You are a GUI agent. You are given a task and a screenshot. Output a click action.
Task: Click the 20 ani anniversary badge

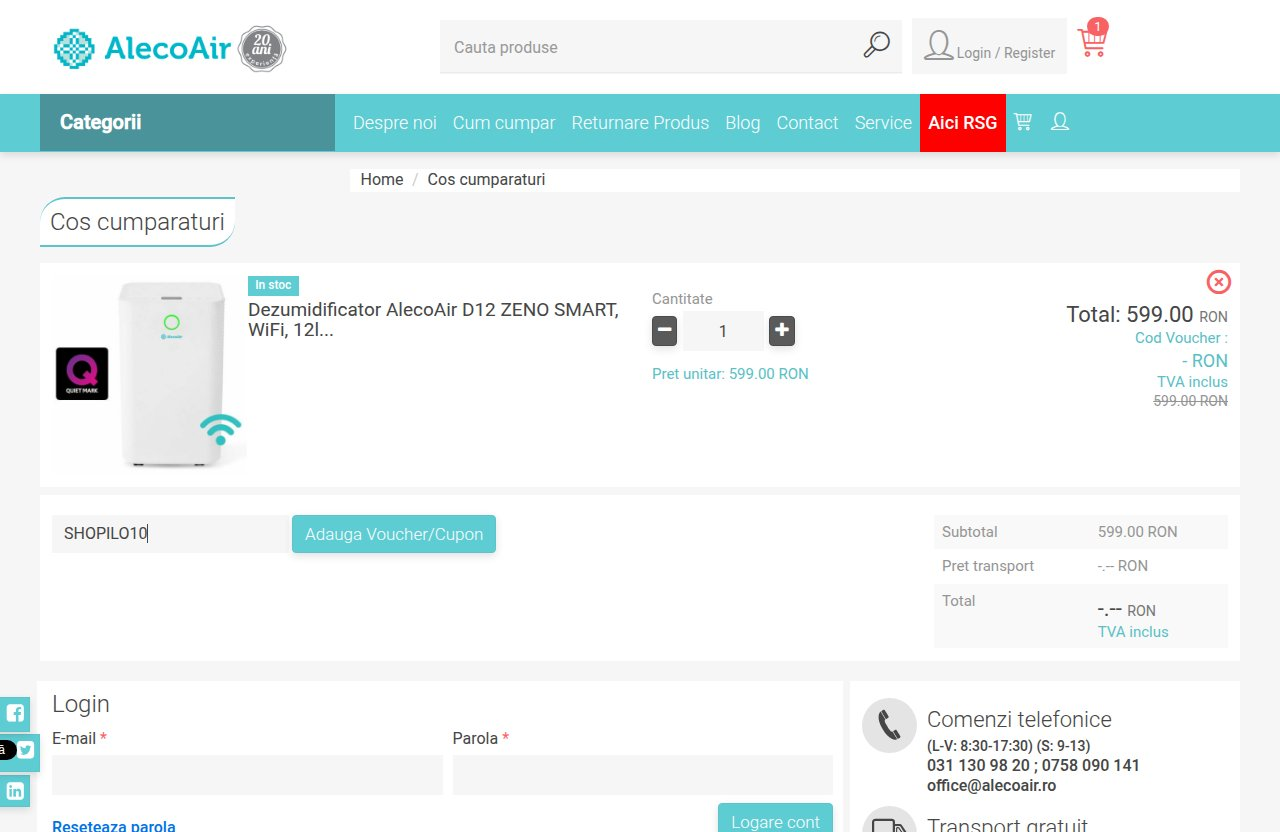click(263, 48)
